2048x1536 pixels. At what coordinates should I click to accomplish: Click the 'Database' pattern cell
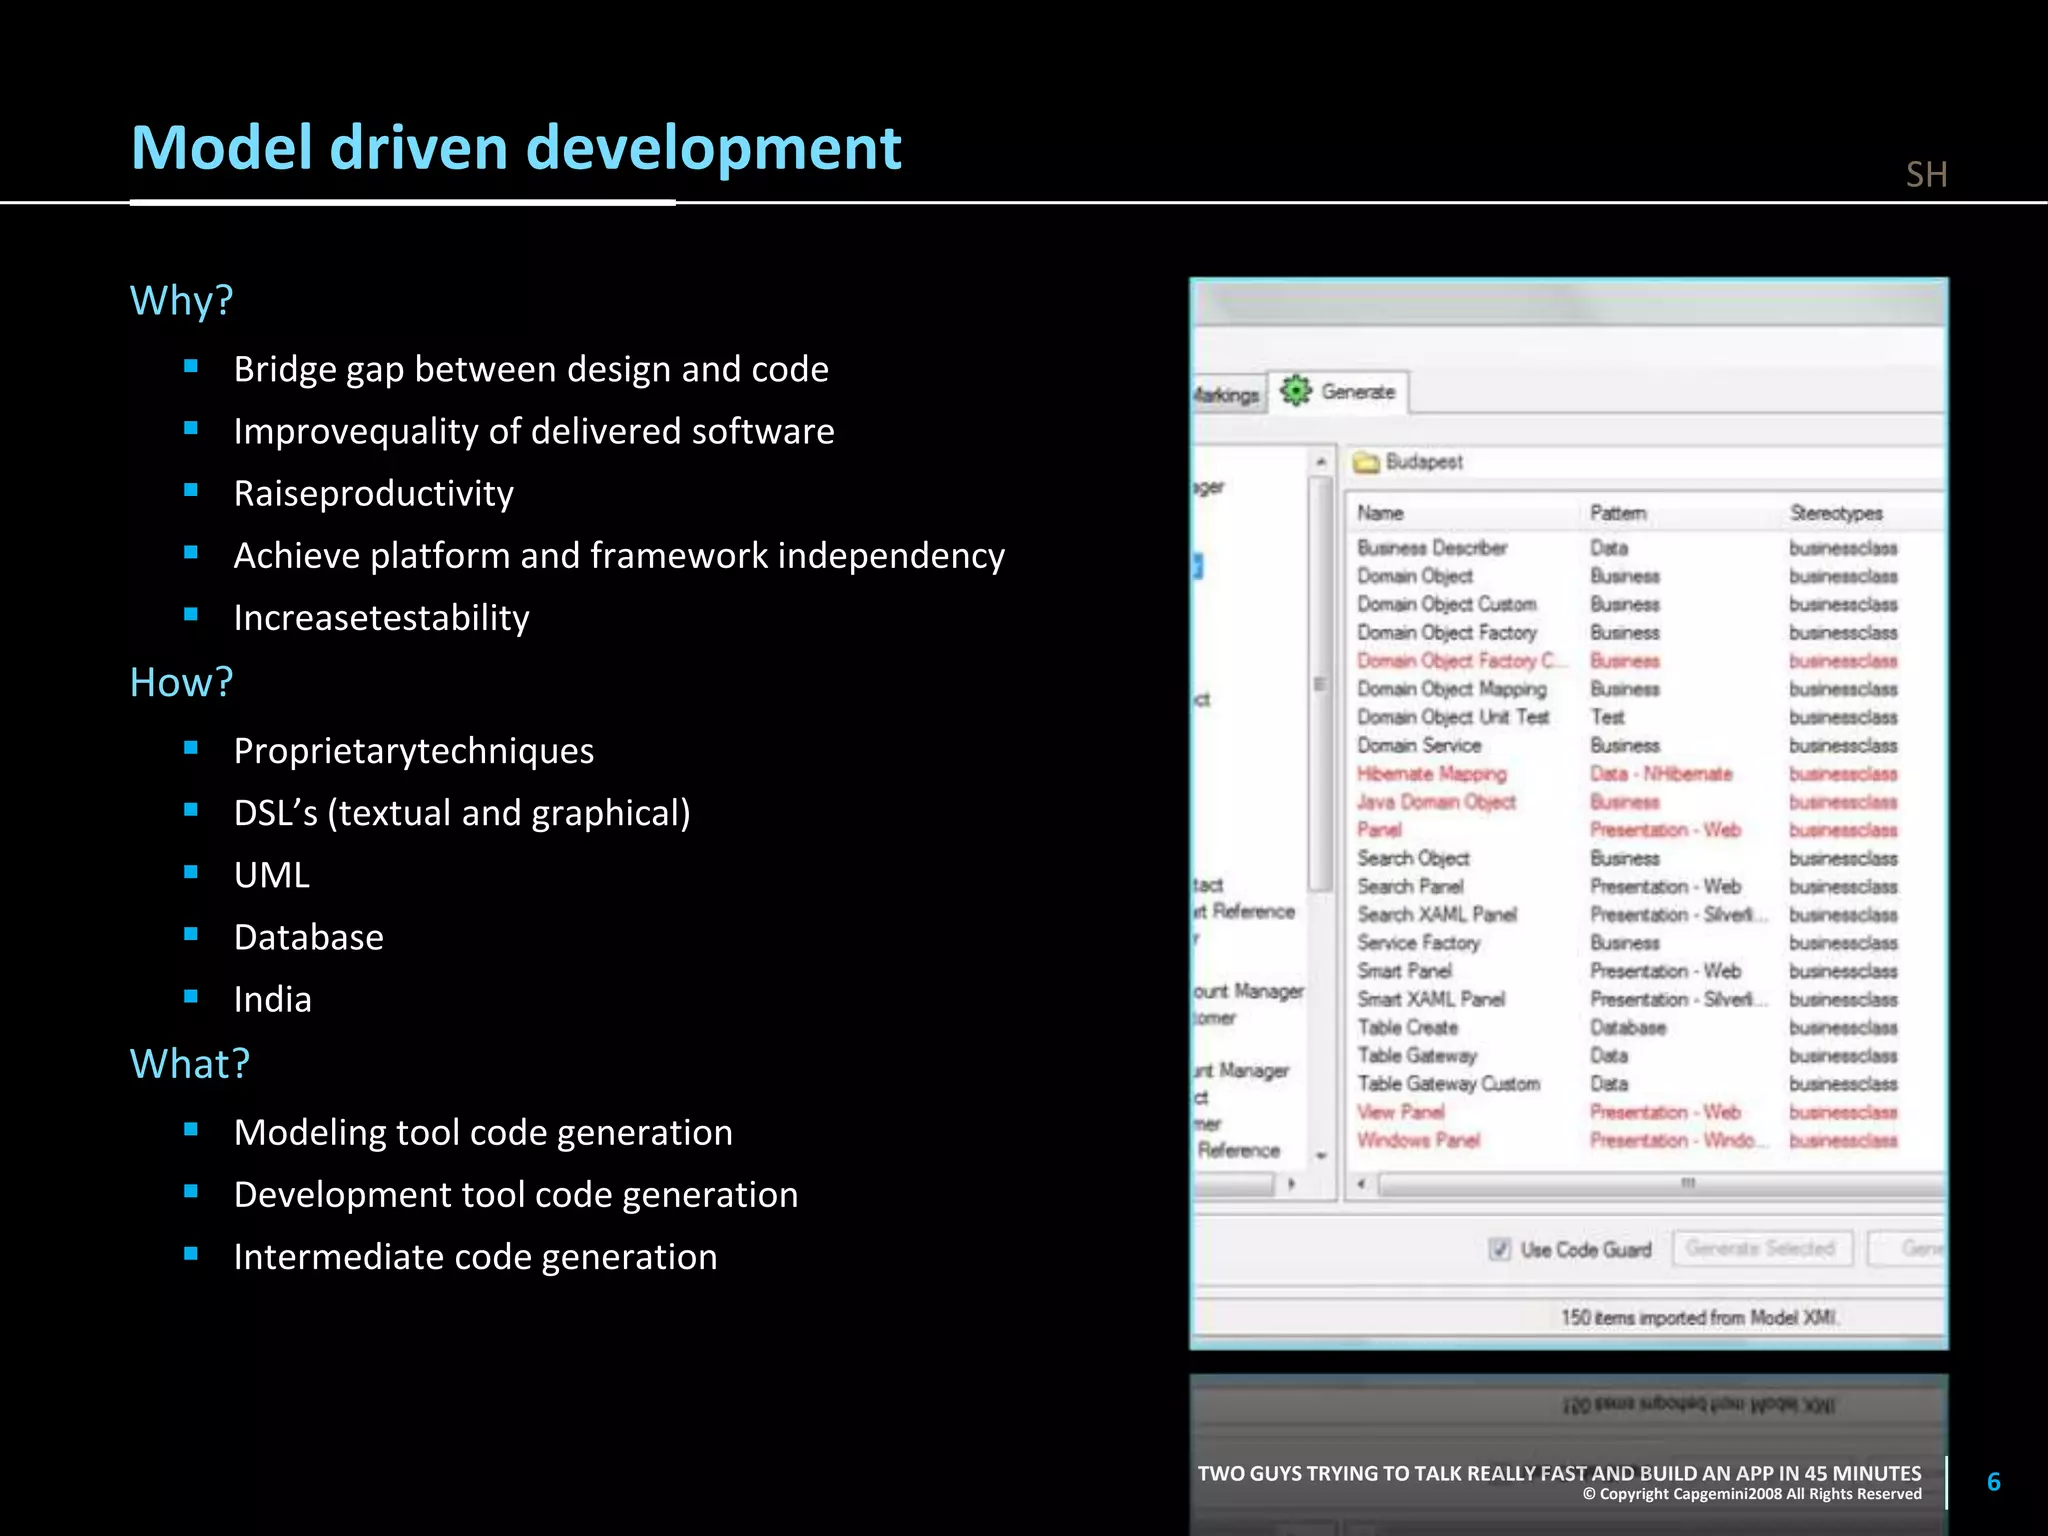point(1628,1027)
